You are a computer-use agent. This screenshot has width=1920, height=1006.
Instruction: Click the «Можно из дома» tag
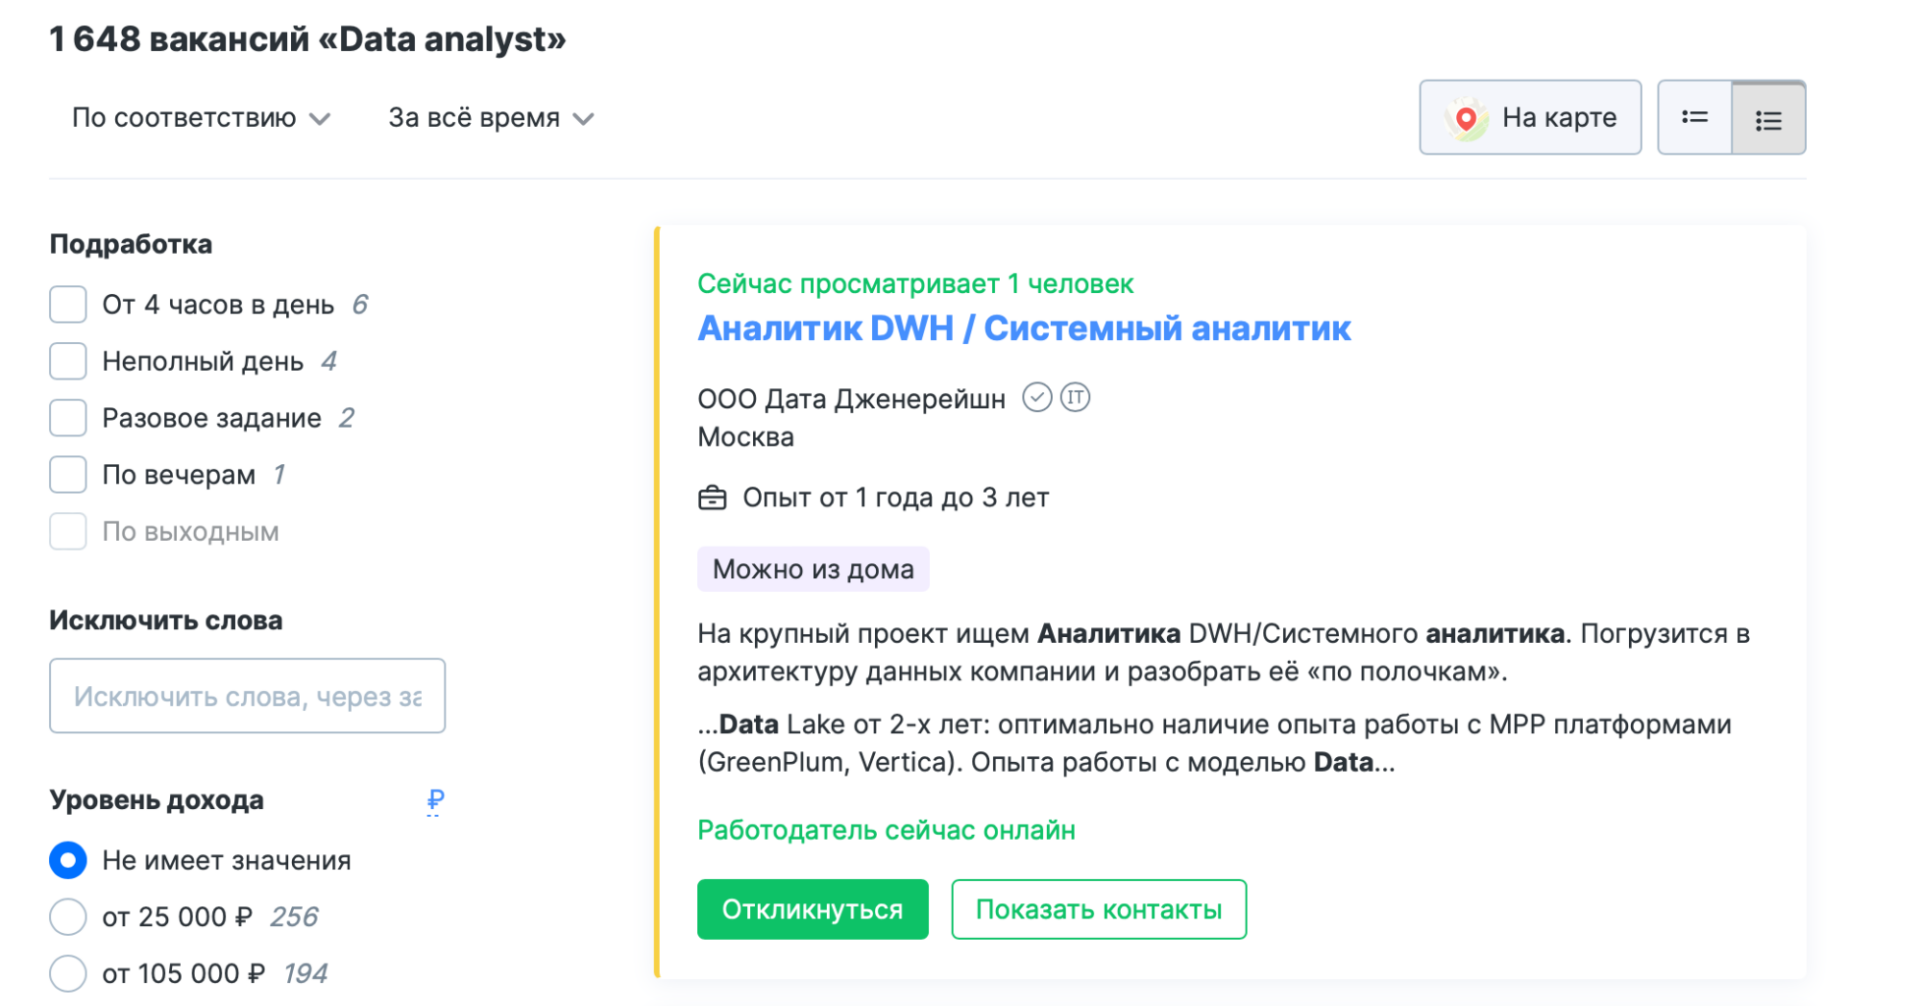tap(813, 568)
